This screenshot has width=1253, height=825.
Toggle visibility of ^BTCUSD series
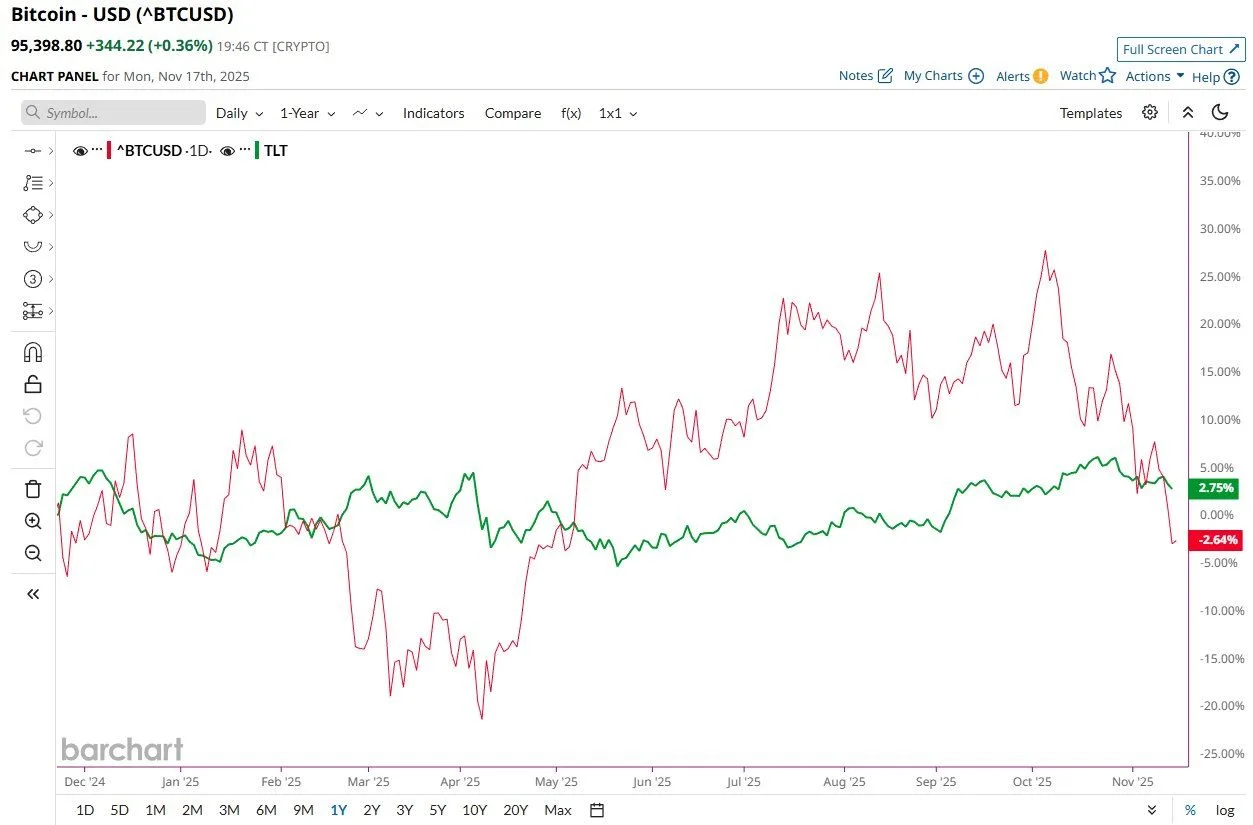pos(80,151)
